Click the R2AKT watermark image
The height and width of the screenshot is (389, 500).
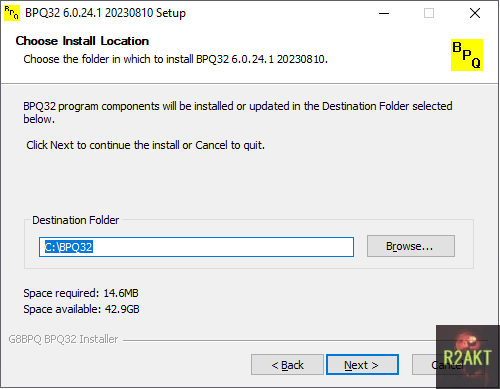tap(468, 357)
